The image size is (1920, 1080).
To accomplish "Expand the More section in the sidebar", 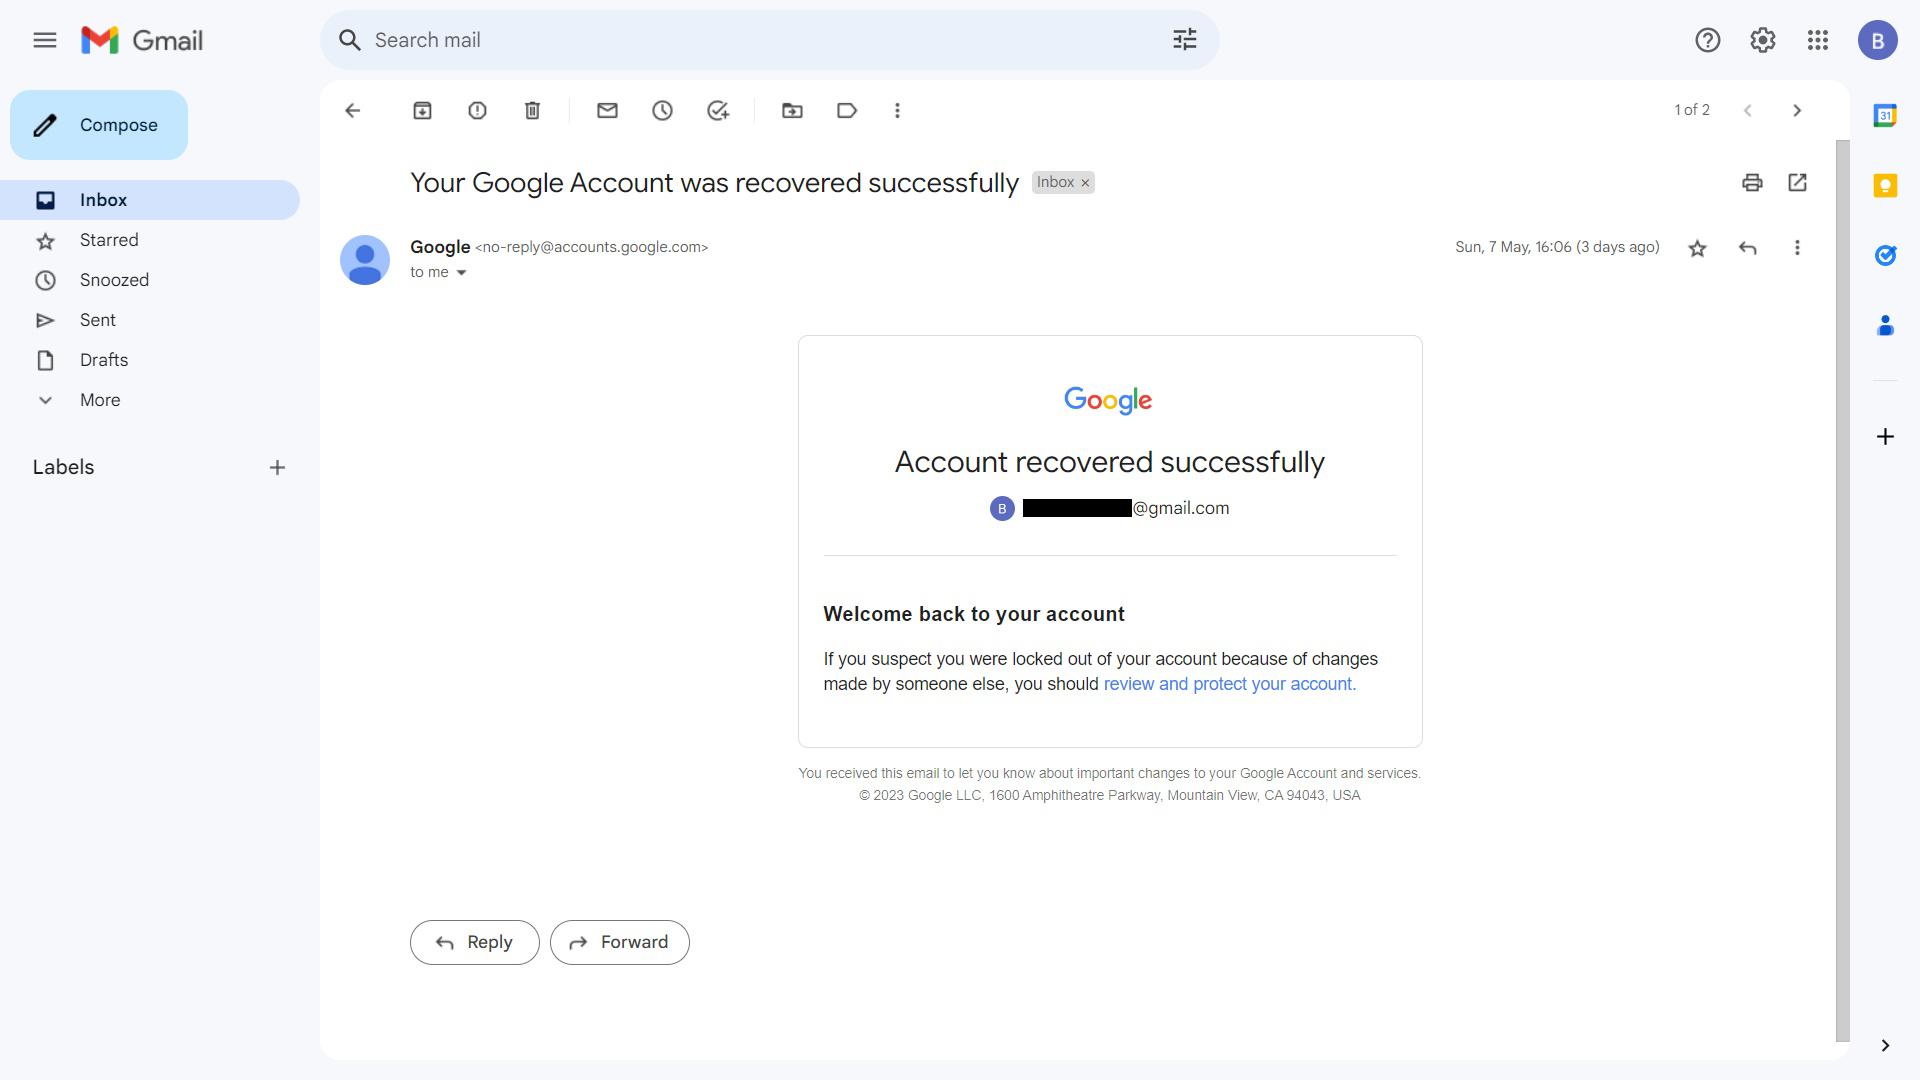I will (x=100, y=399).
